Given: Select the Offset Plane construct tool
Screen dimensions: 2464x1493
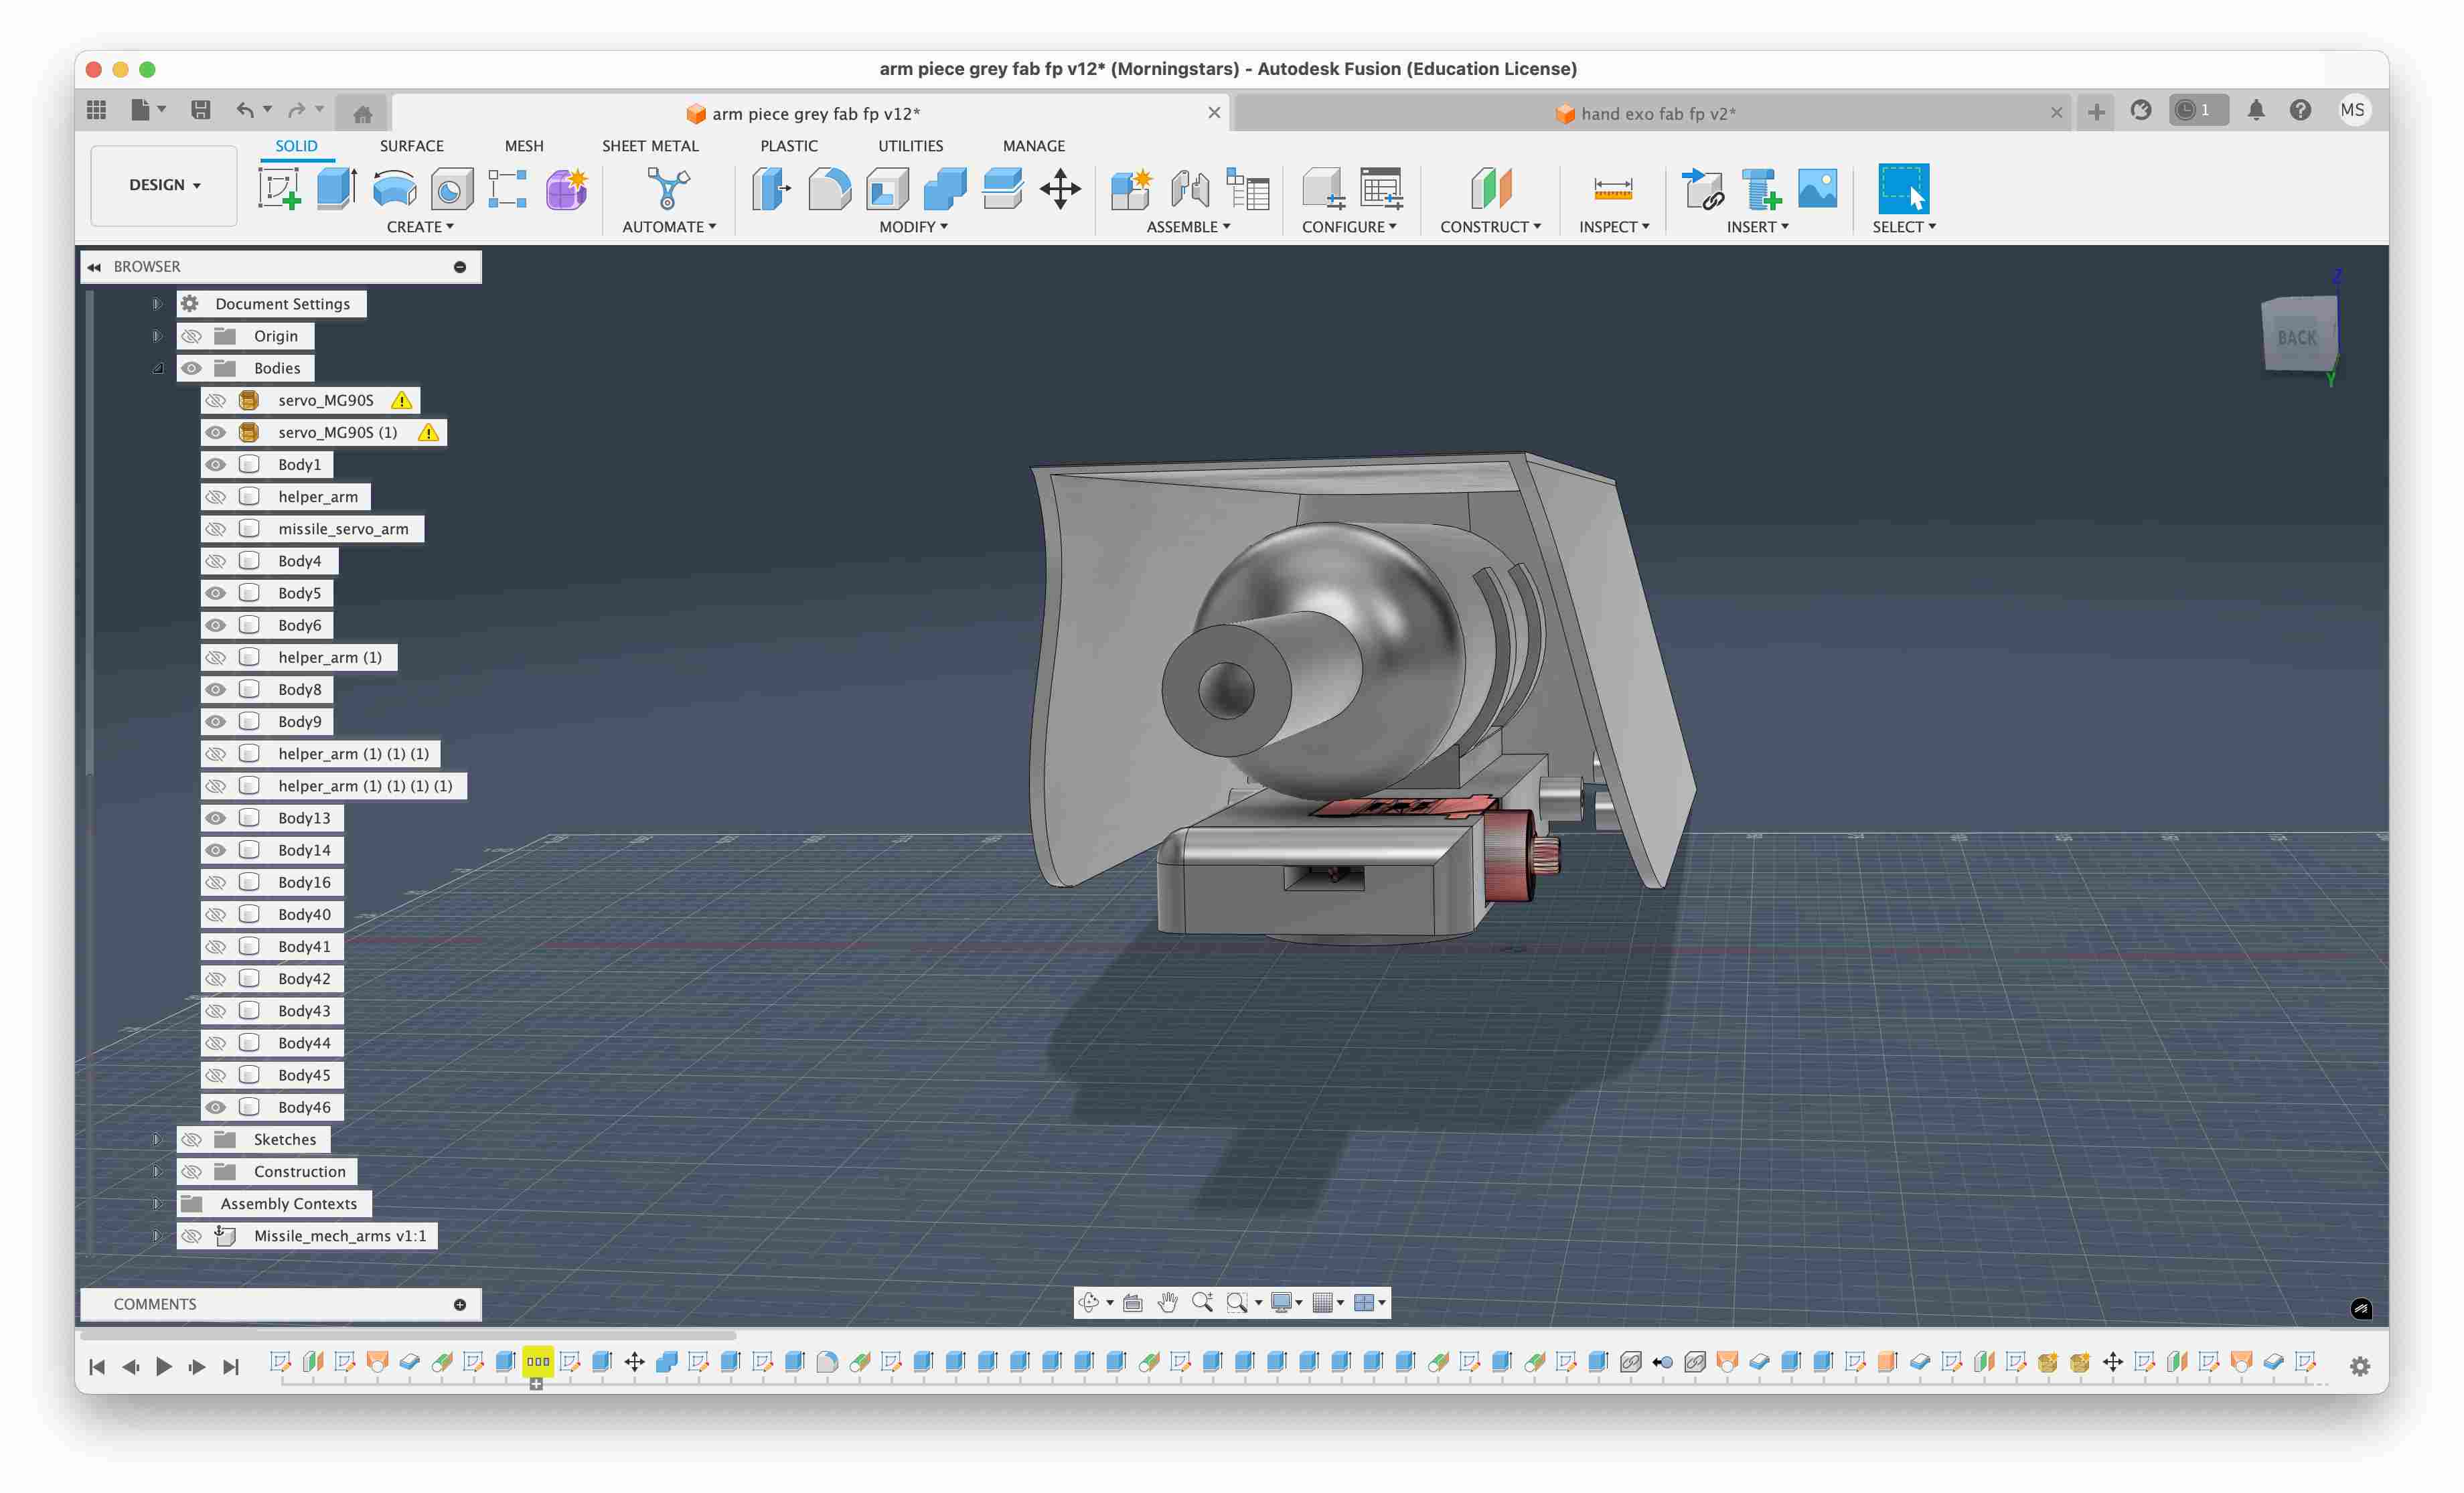Looking at the screenshot, I should (1490, 188).
